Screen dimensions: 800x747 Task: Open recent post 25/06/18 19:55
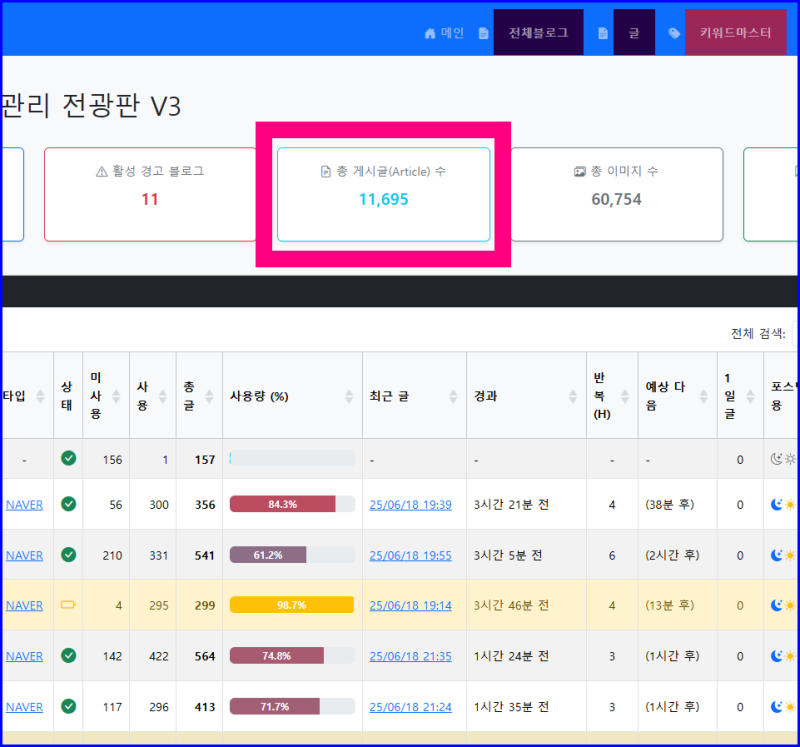[410, 555]
